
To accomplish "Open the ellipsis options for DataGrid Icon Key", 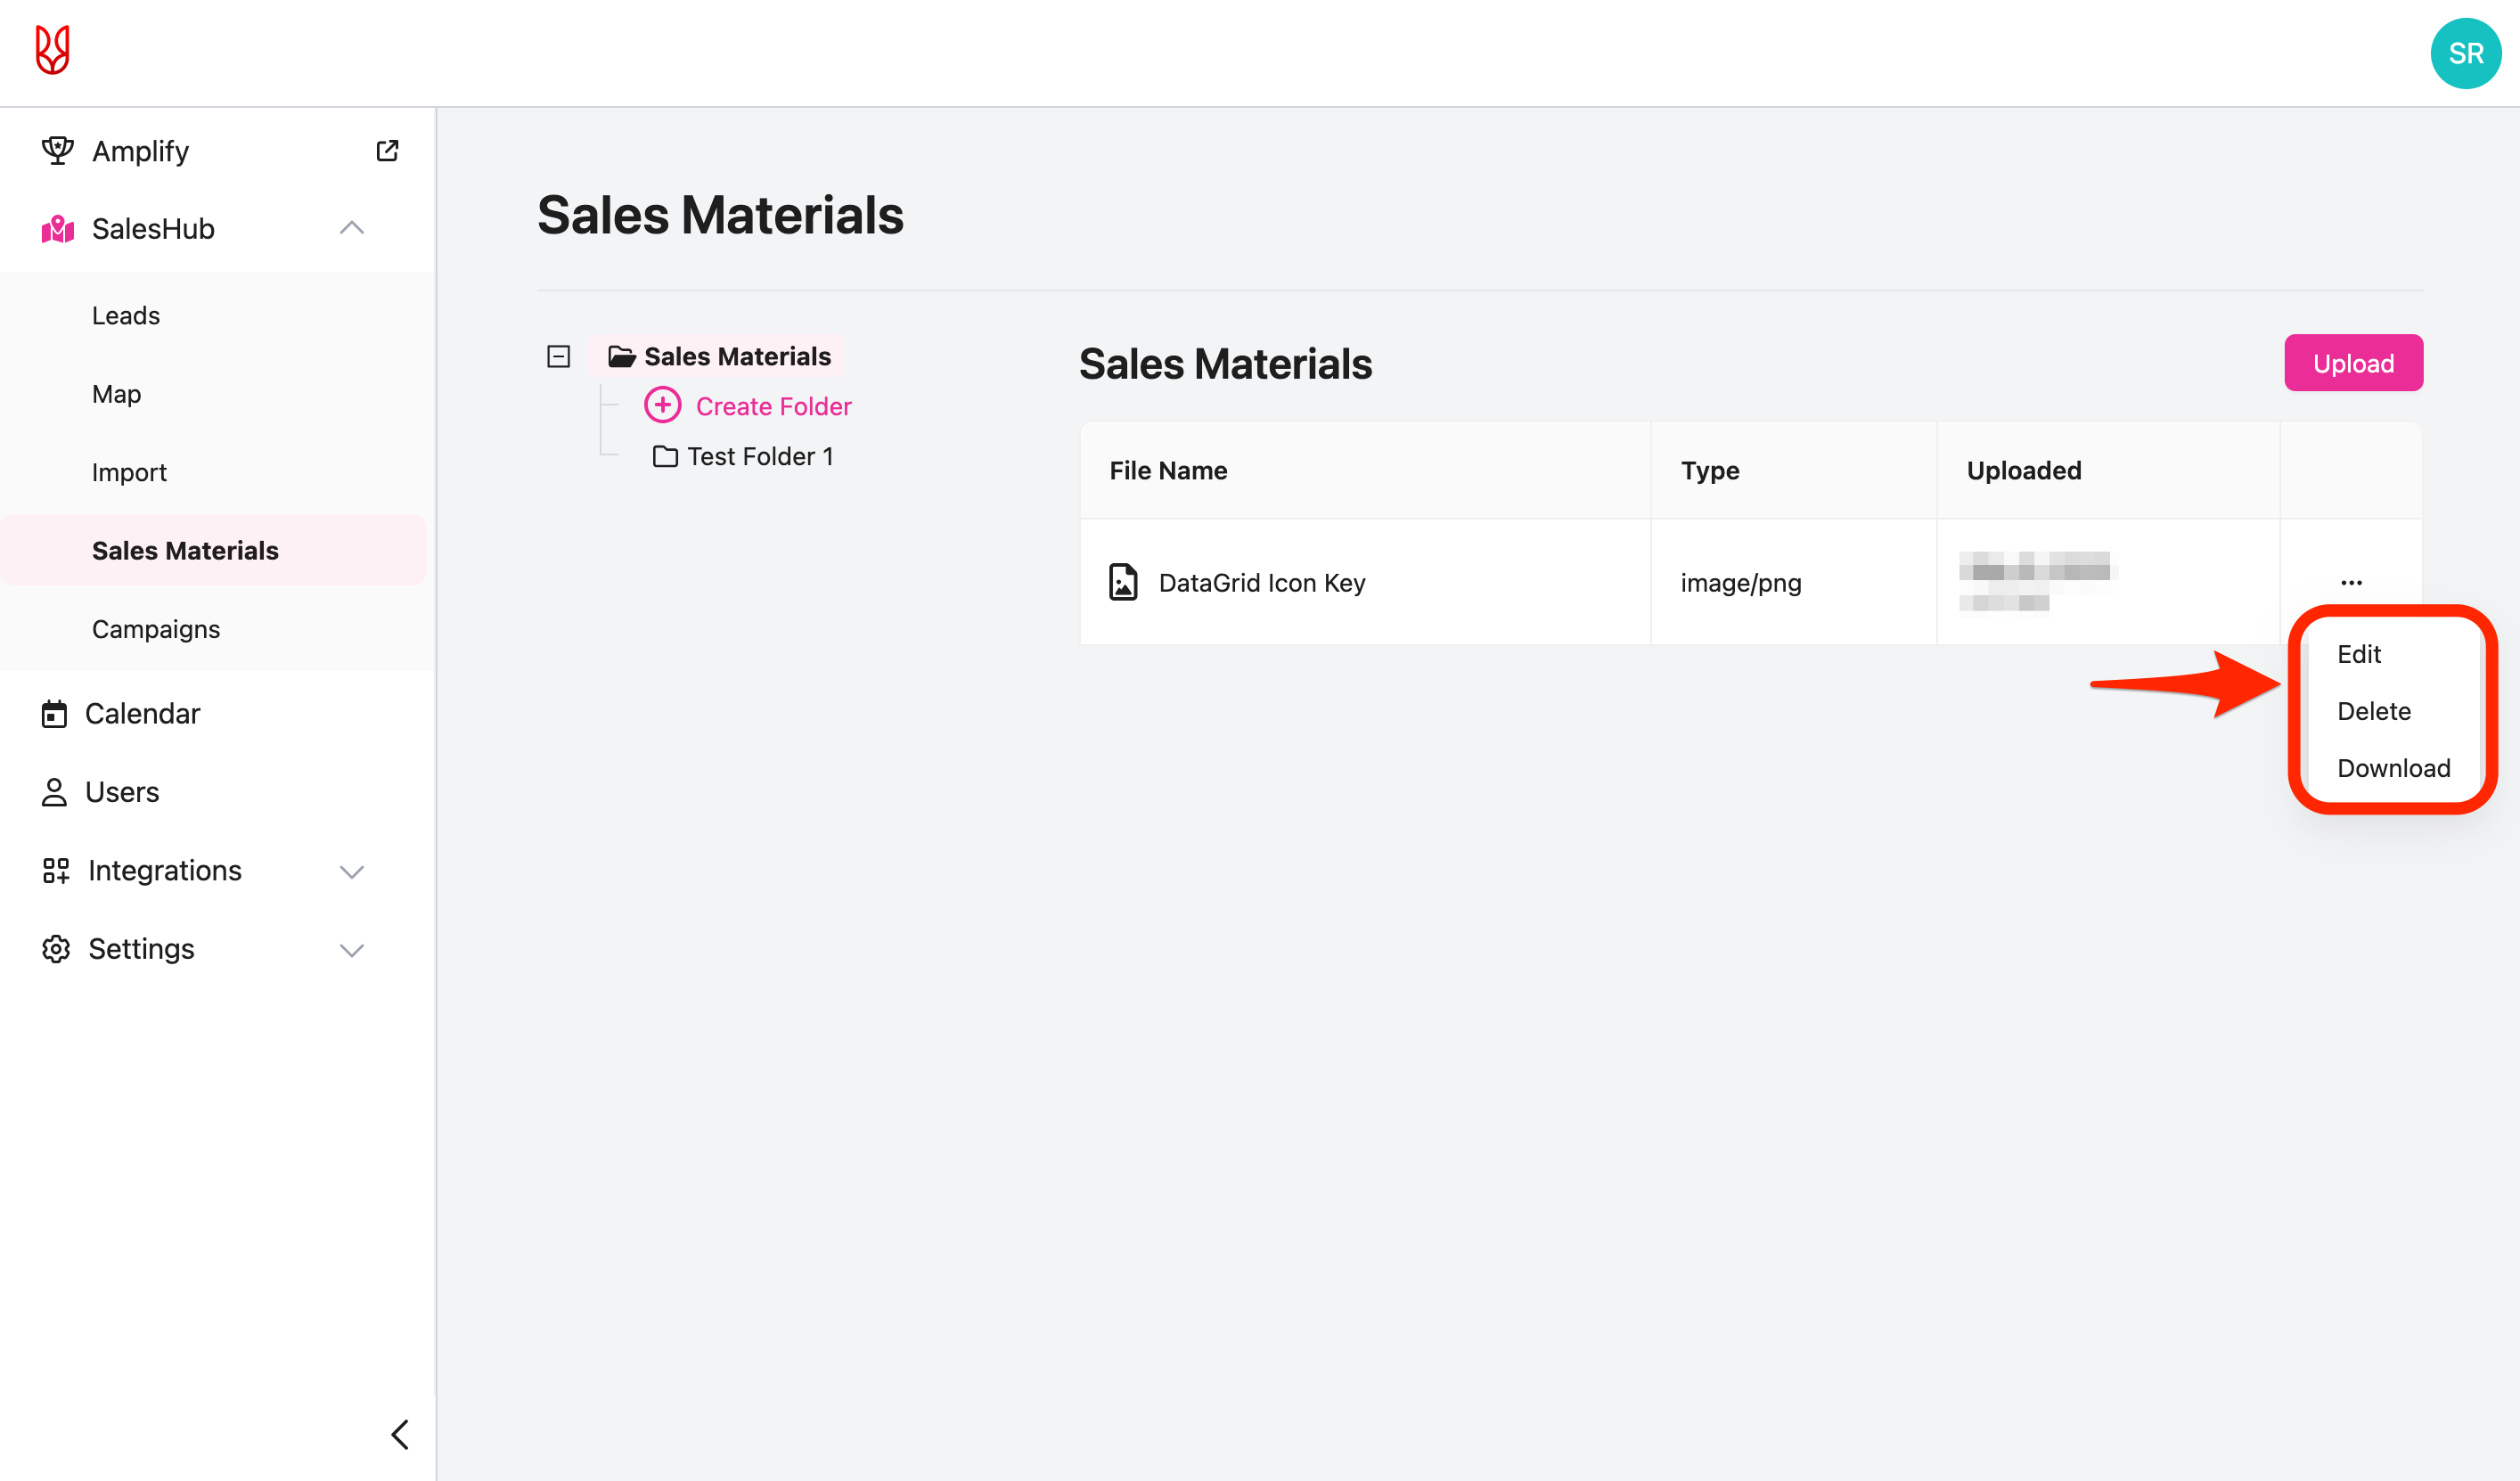I will tap(2352, 582).
